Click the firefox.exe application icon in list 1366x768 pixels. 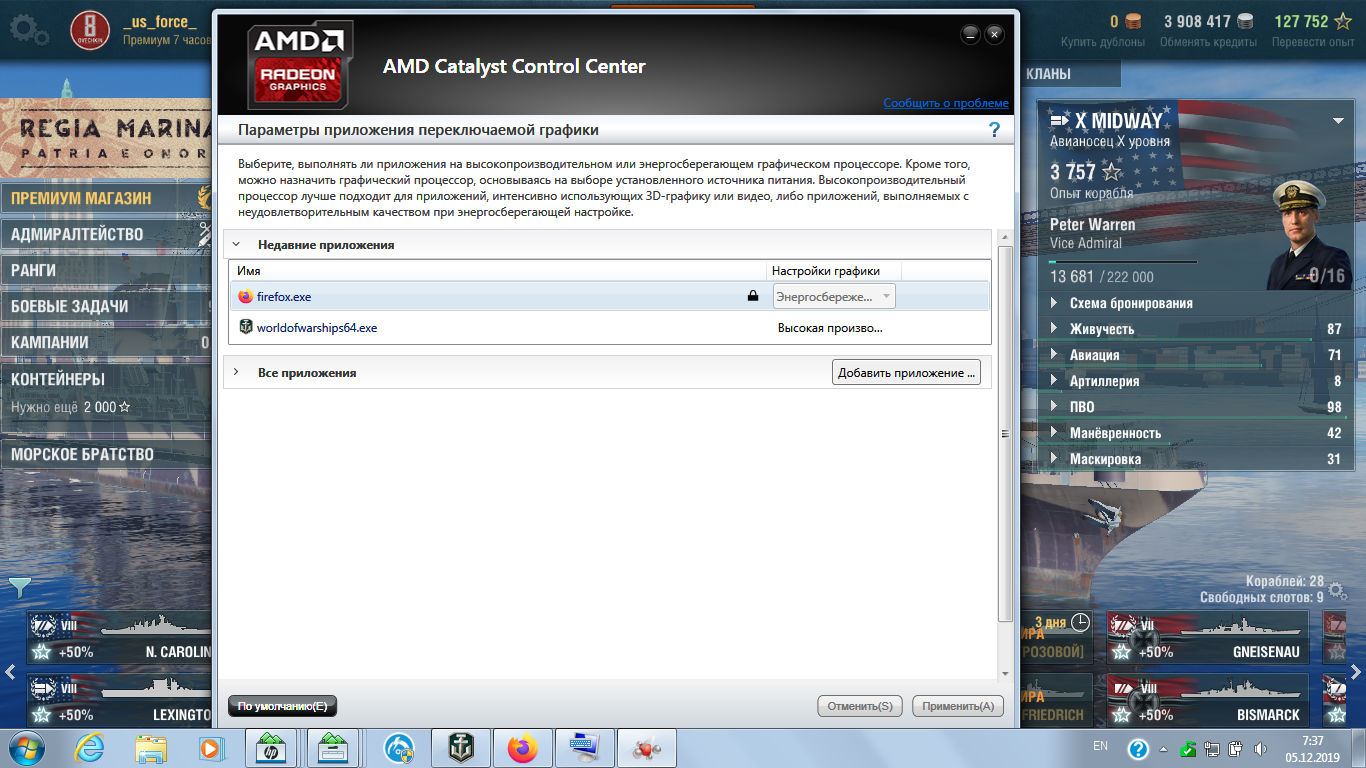pyautogui.click(x=246, y=297)
